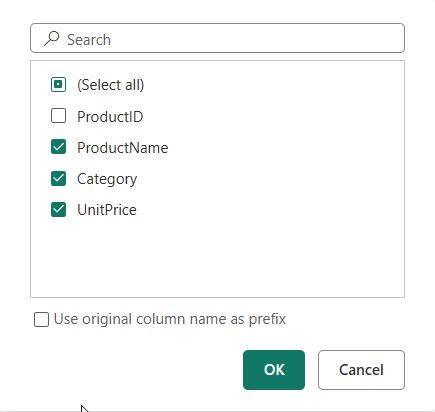Toggle the (Select all) checkbox
The width and height of the screenshot is (435, 412).
pyautogui.click(x=58, y=84)
